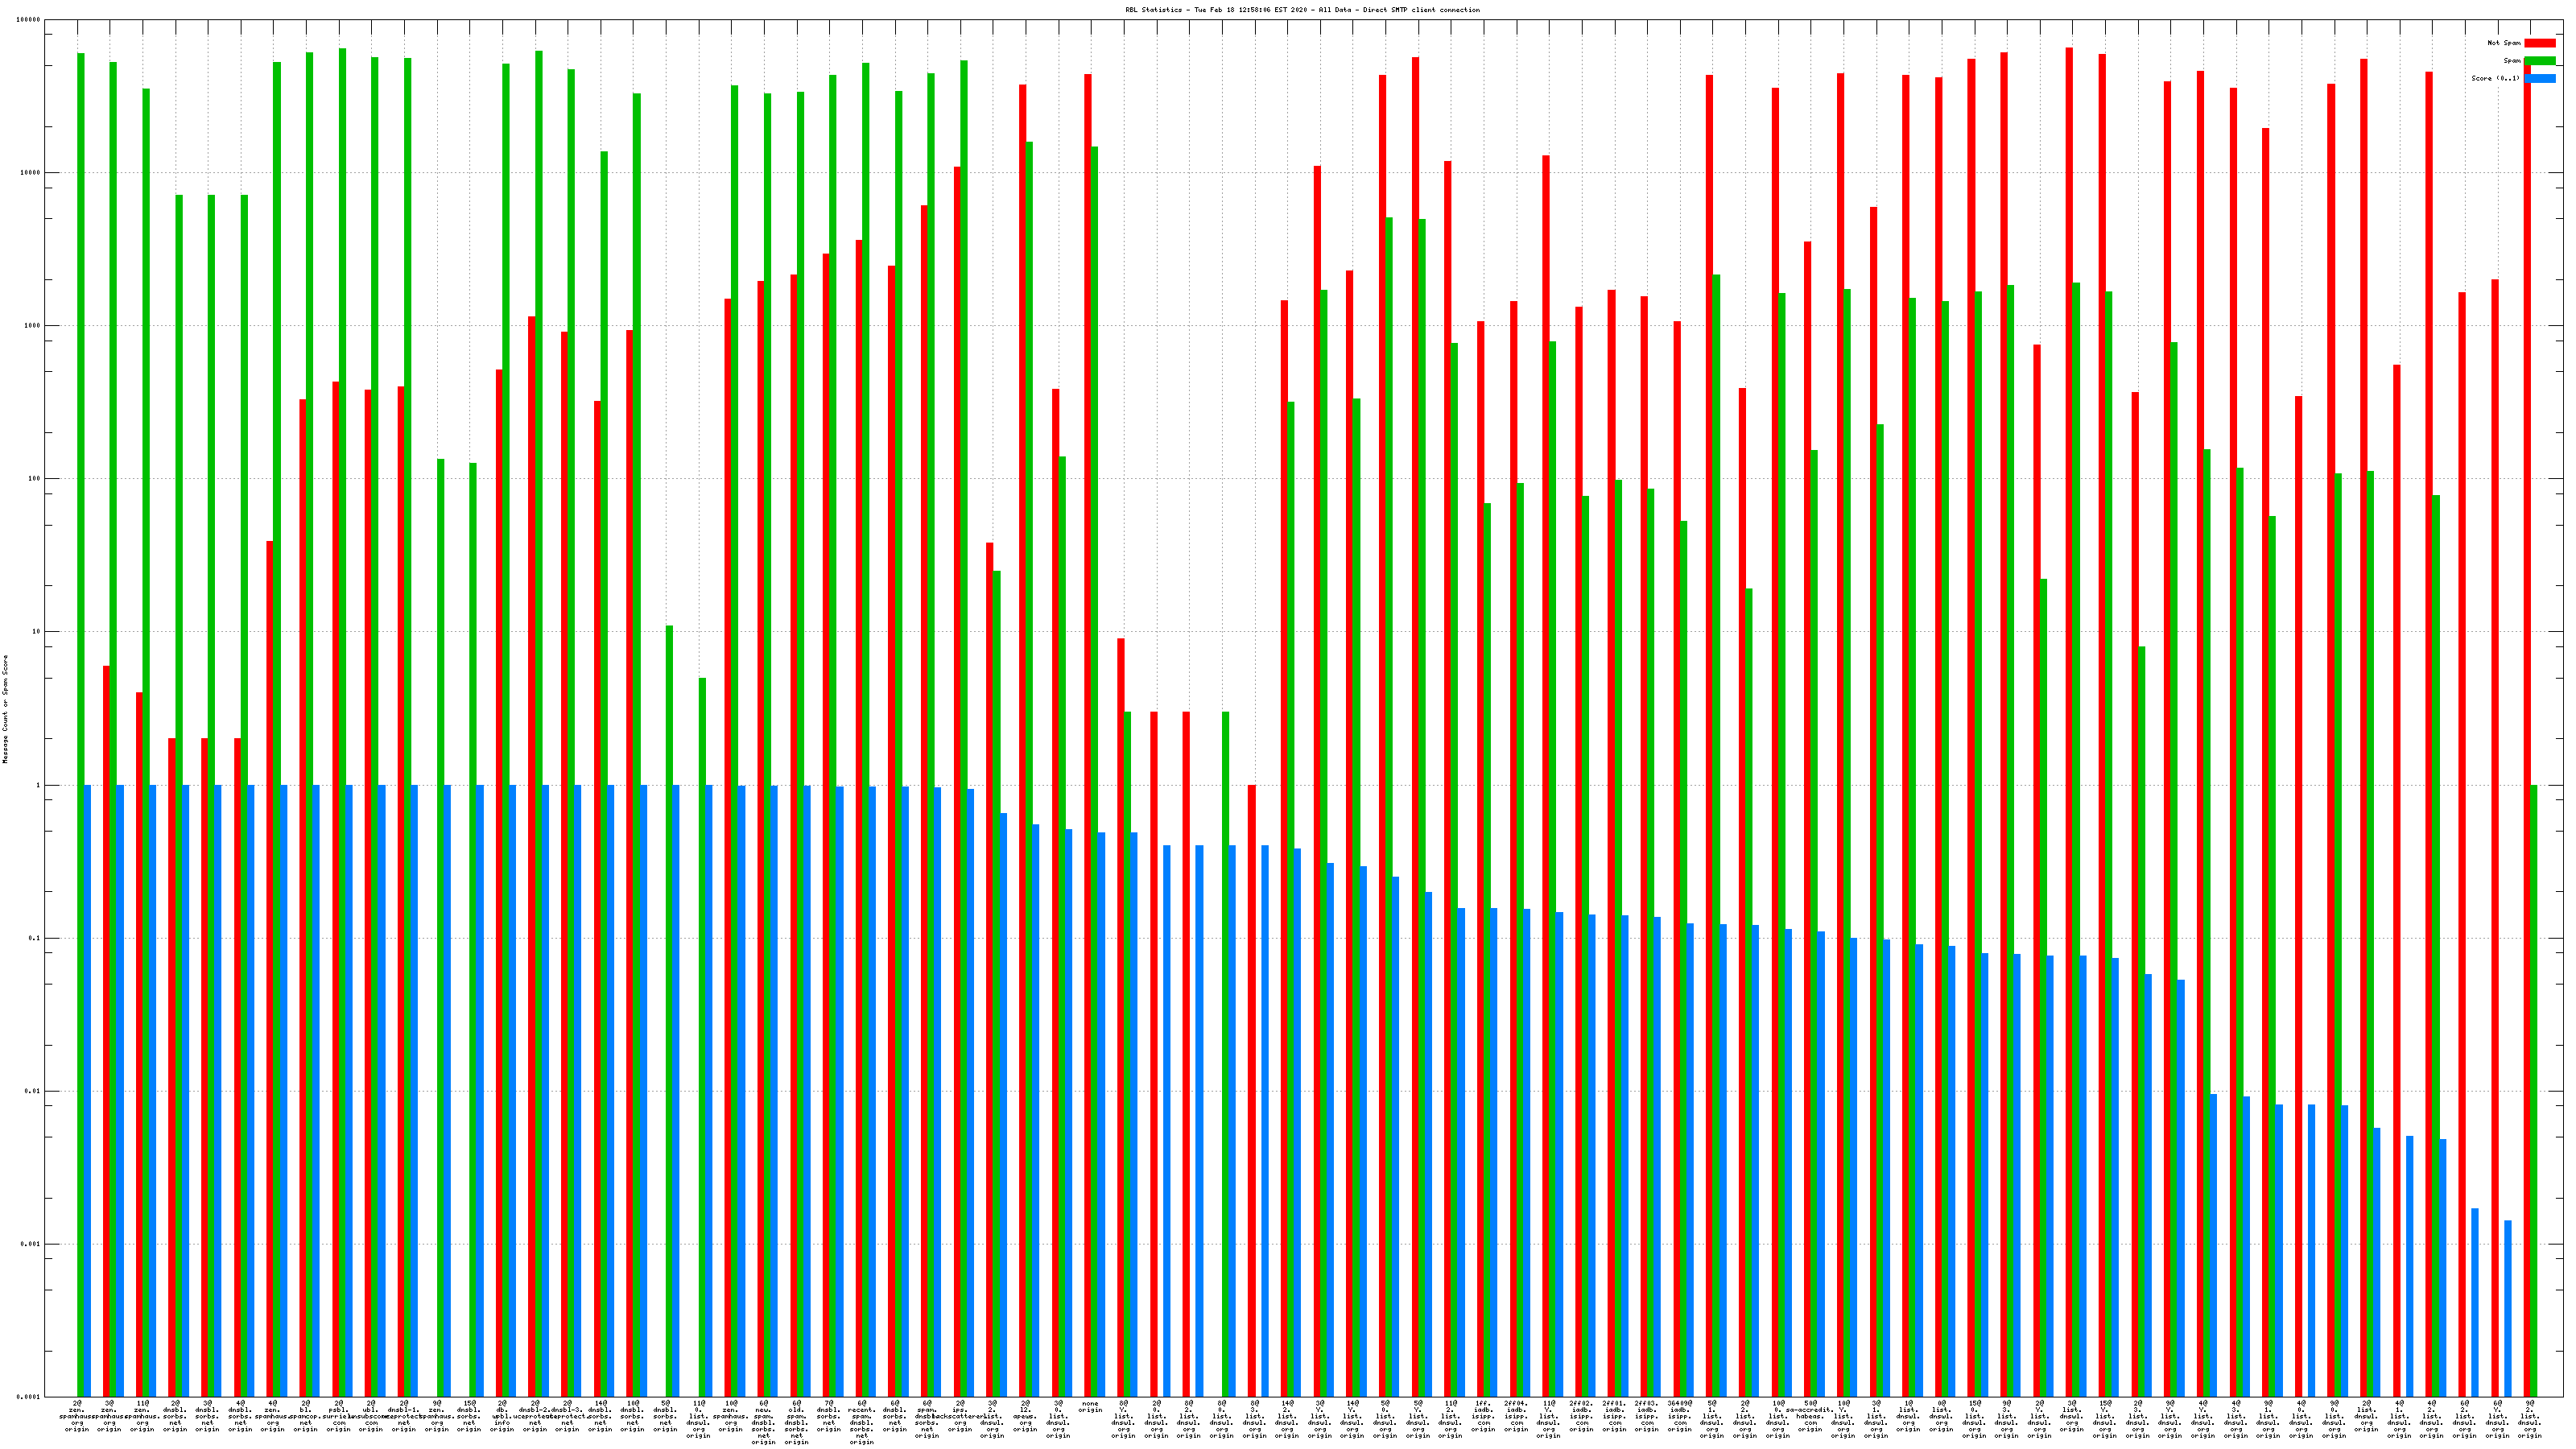Click the 1000 y-axis tick label
The height and width of the screenshot is (1449, 2576).
[x=34, y=326]
